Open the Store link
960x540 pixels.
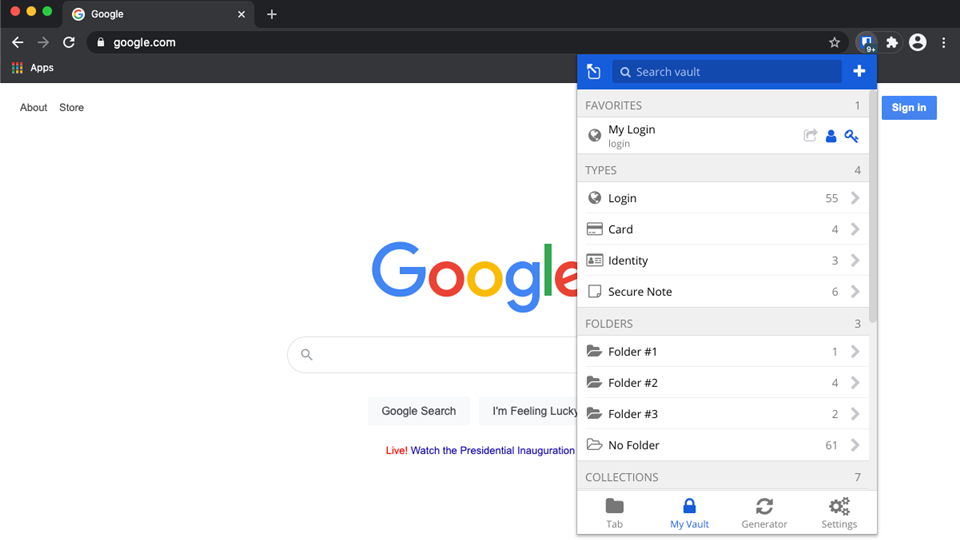(72, 107)
